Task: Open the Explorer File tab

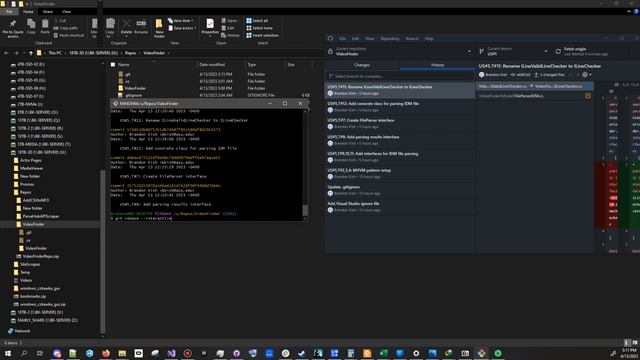Action: tap(9, 11)
